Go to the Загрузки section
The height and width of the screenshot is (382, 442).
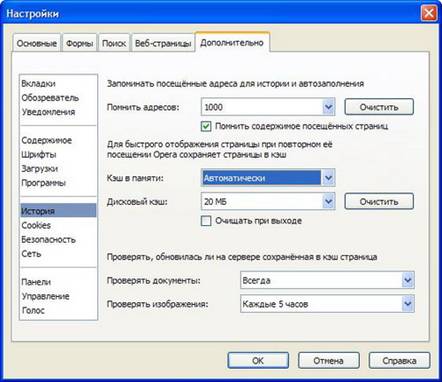(x=39, y=169)
